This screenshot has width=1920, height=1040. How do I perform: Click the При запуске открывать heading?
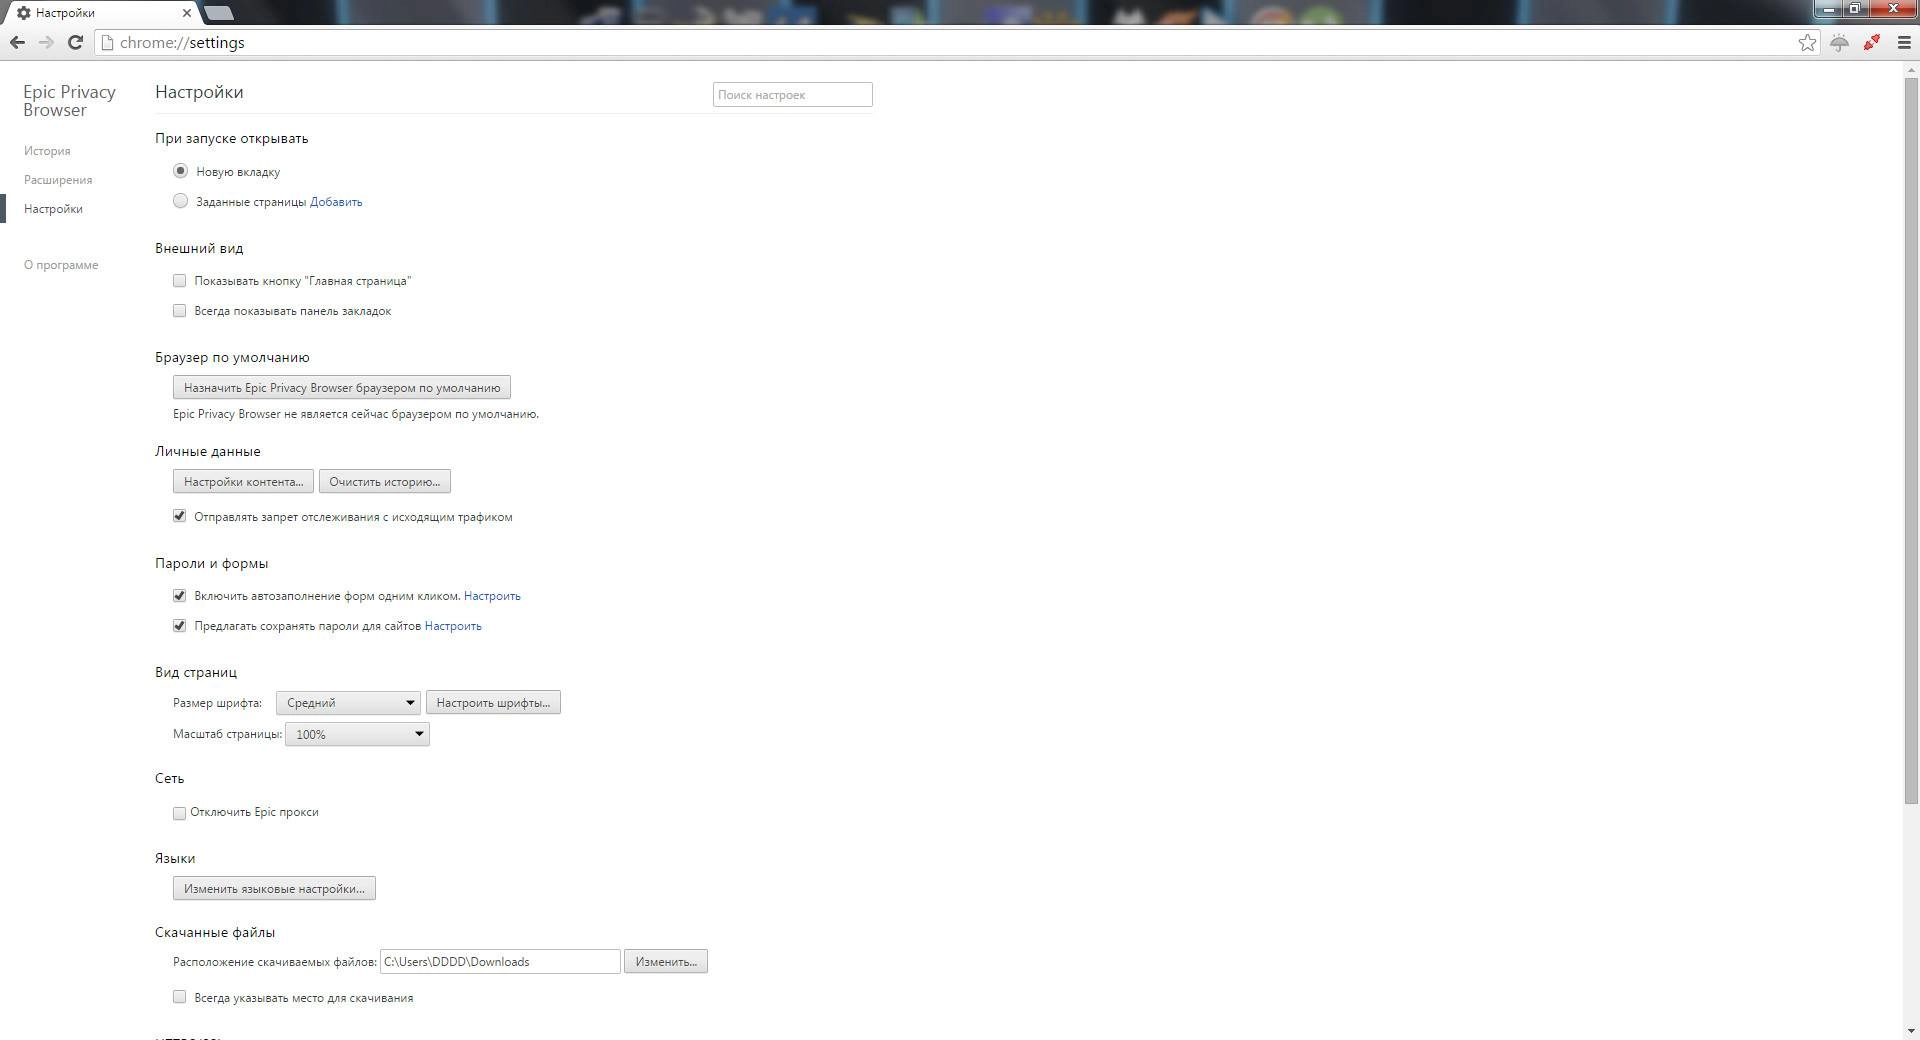coord(231,138)
